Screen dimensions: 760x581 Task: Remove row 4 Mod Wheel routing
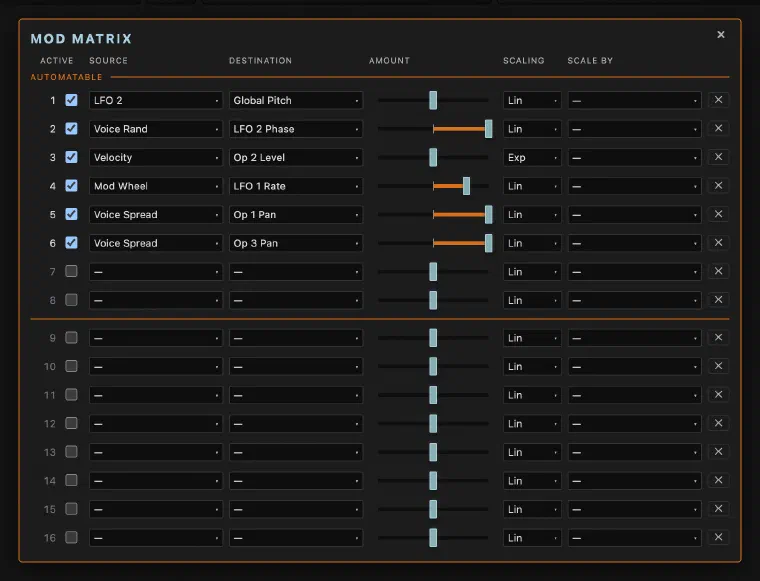click(718, 186)
